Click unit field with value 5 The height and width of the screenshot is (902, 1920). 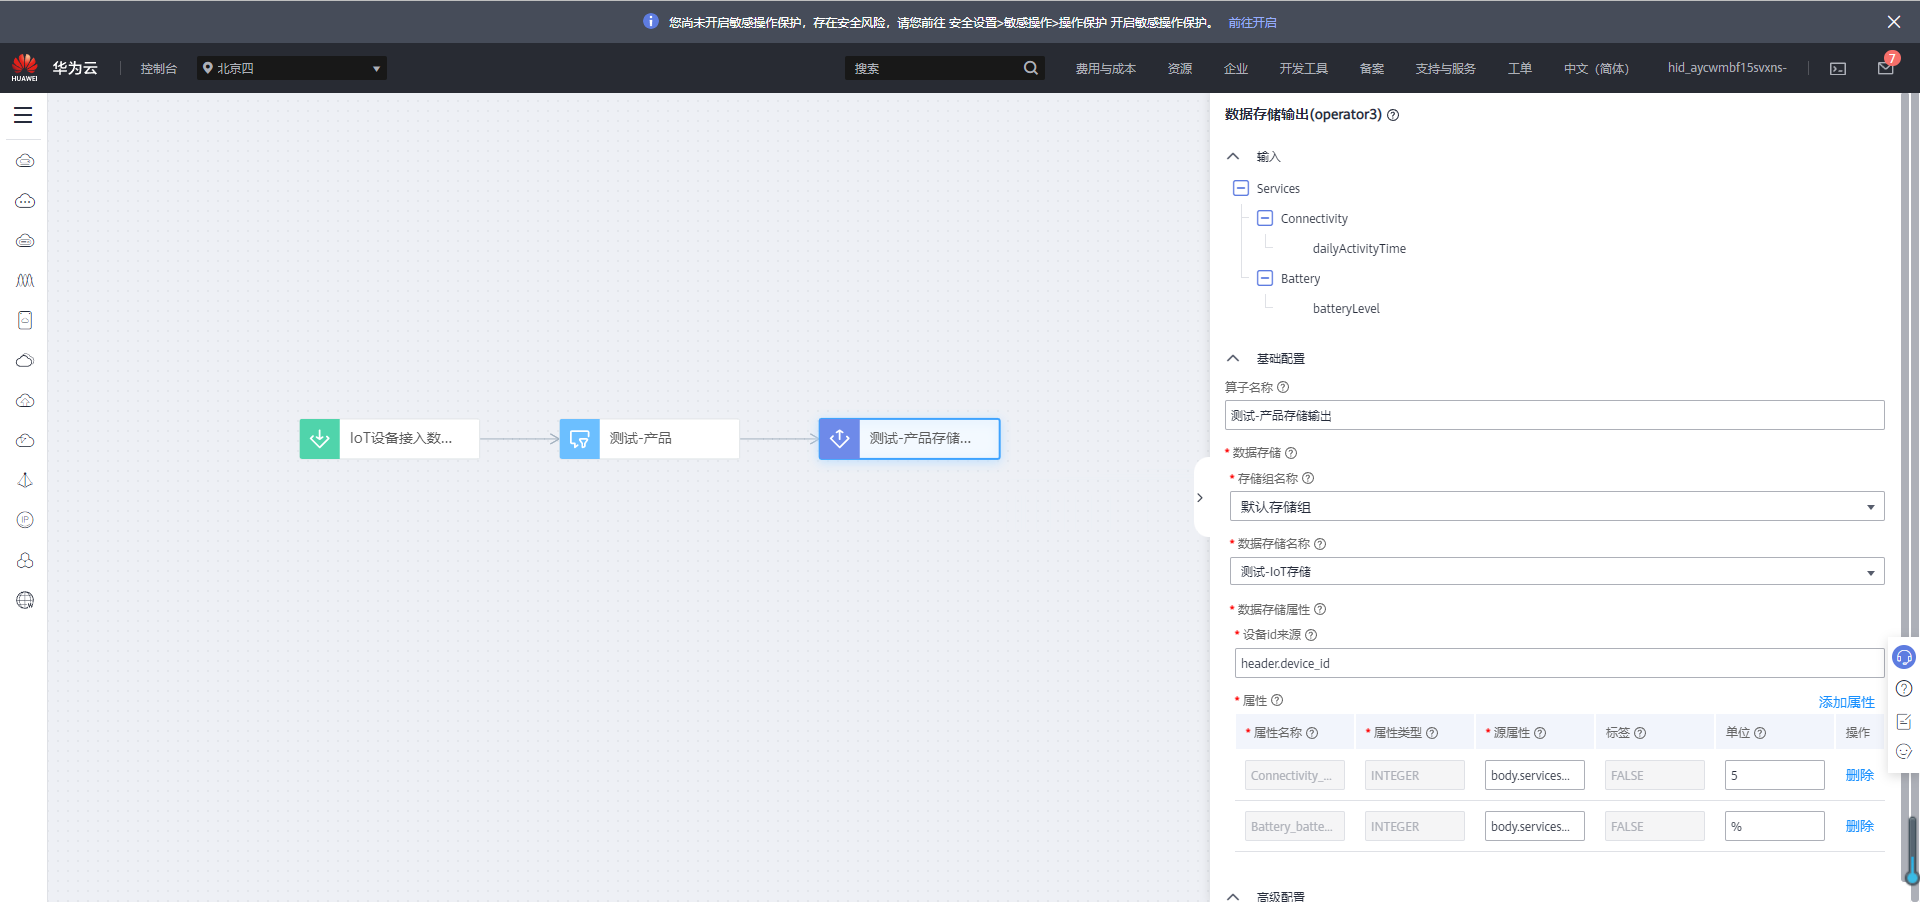click(x=1774, y=775)
